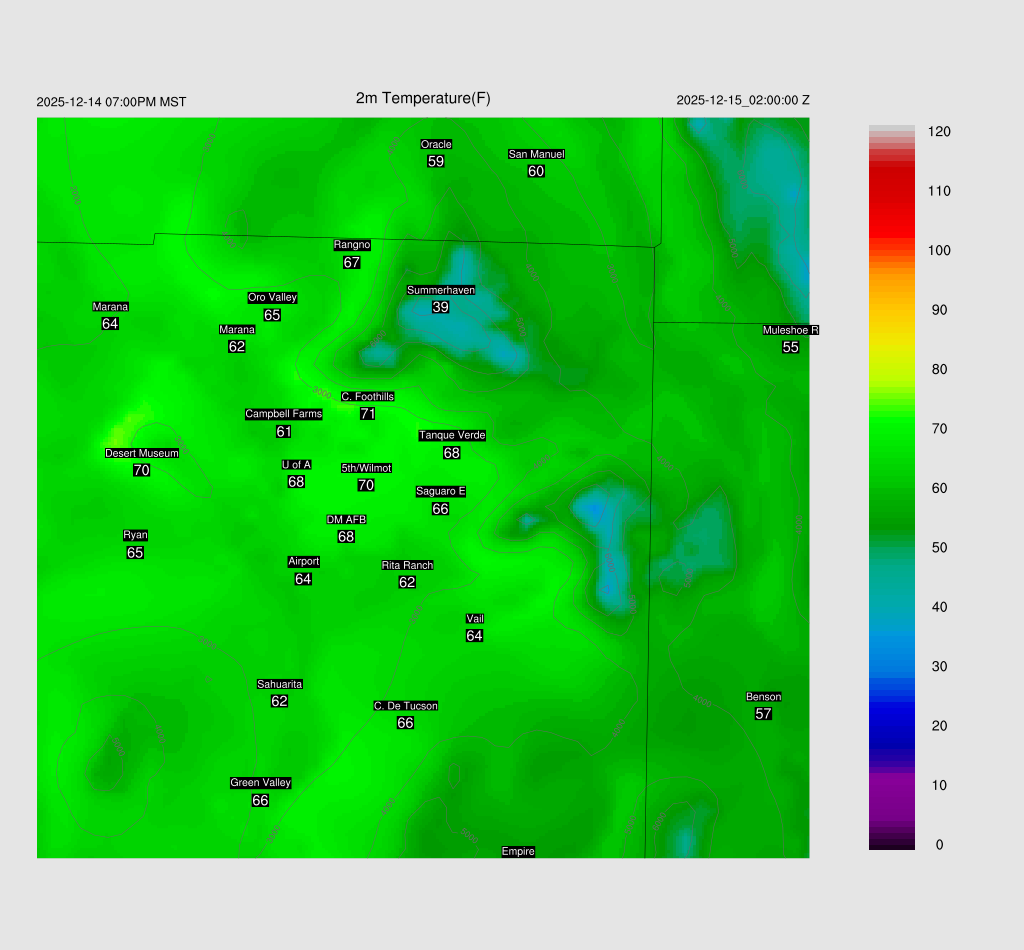Click the Summerhaven station label
Image resolution: width=1024 pixels, height=950 pixels.
pos(440,290)
